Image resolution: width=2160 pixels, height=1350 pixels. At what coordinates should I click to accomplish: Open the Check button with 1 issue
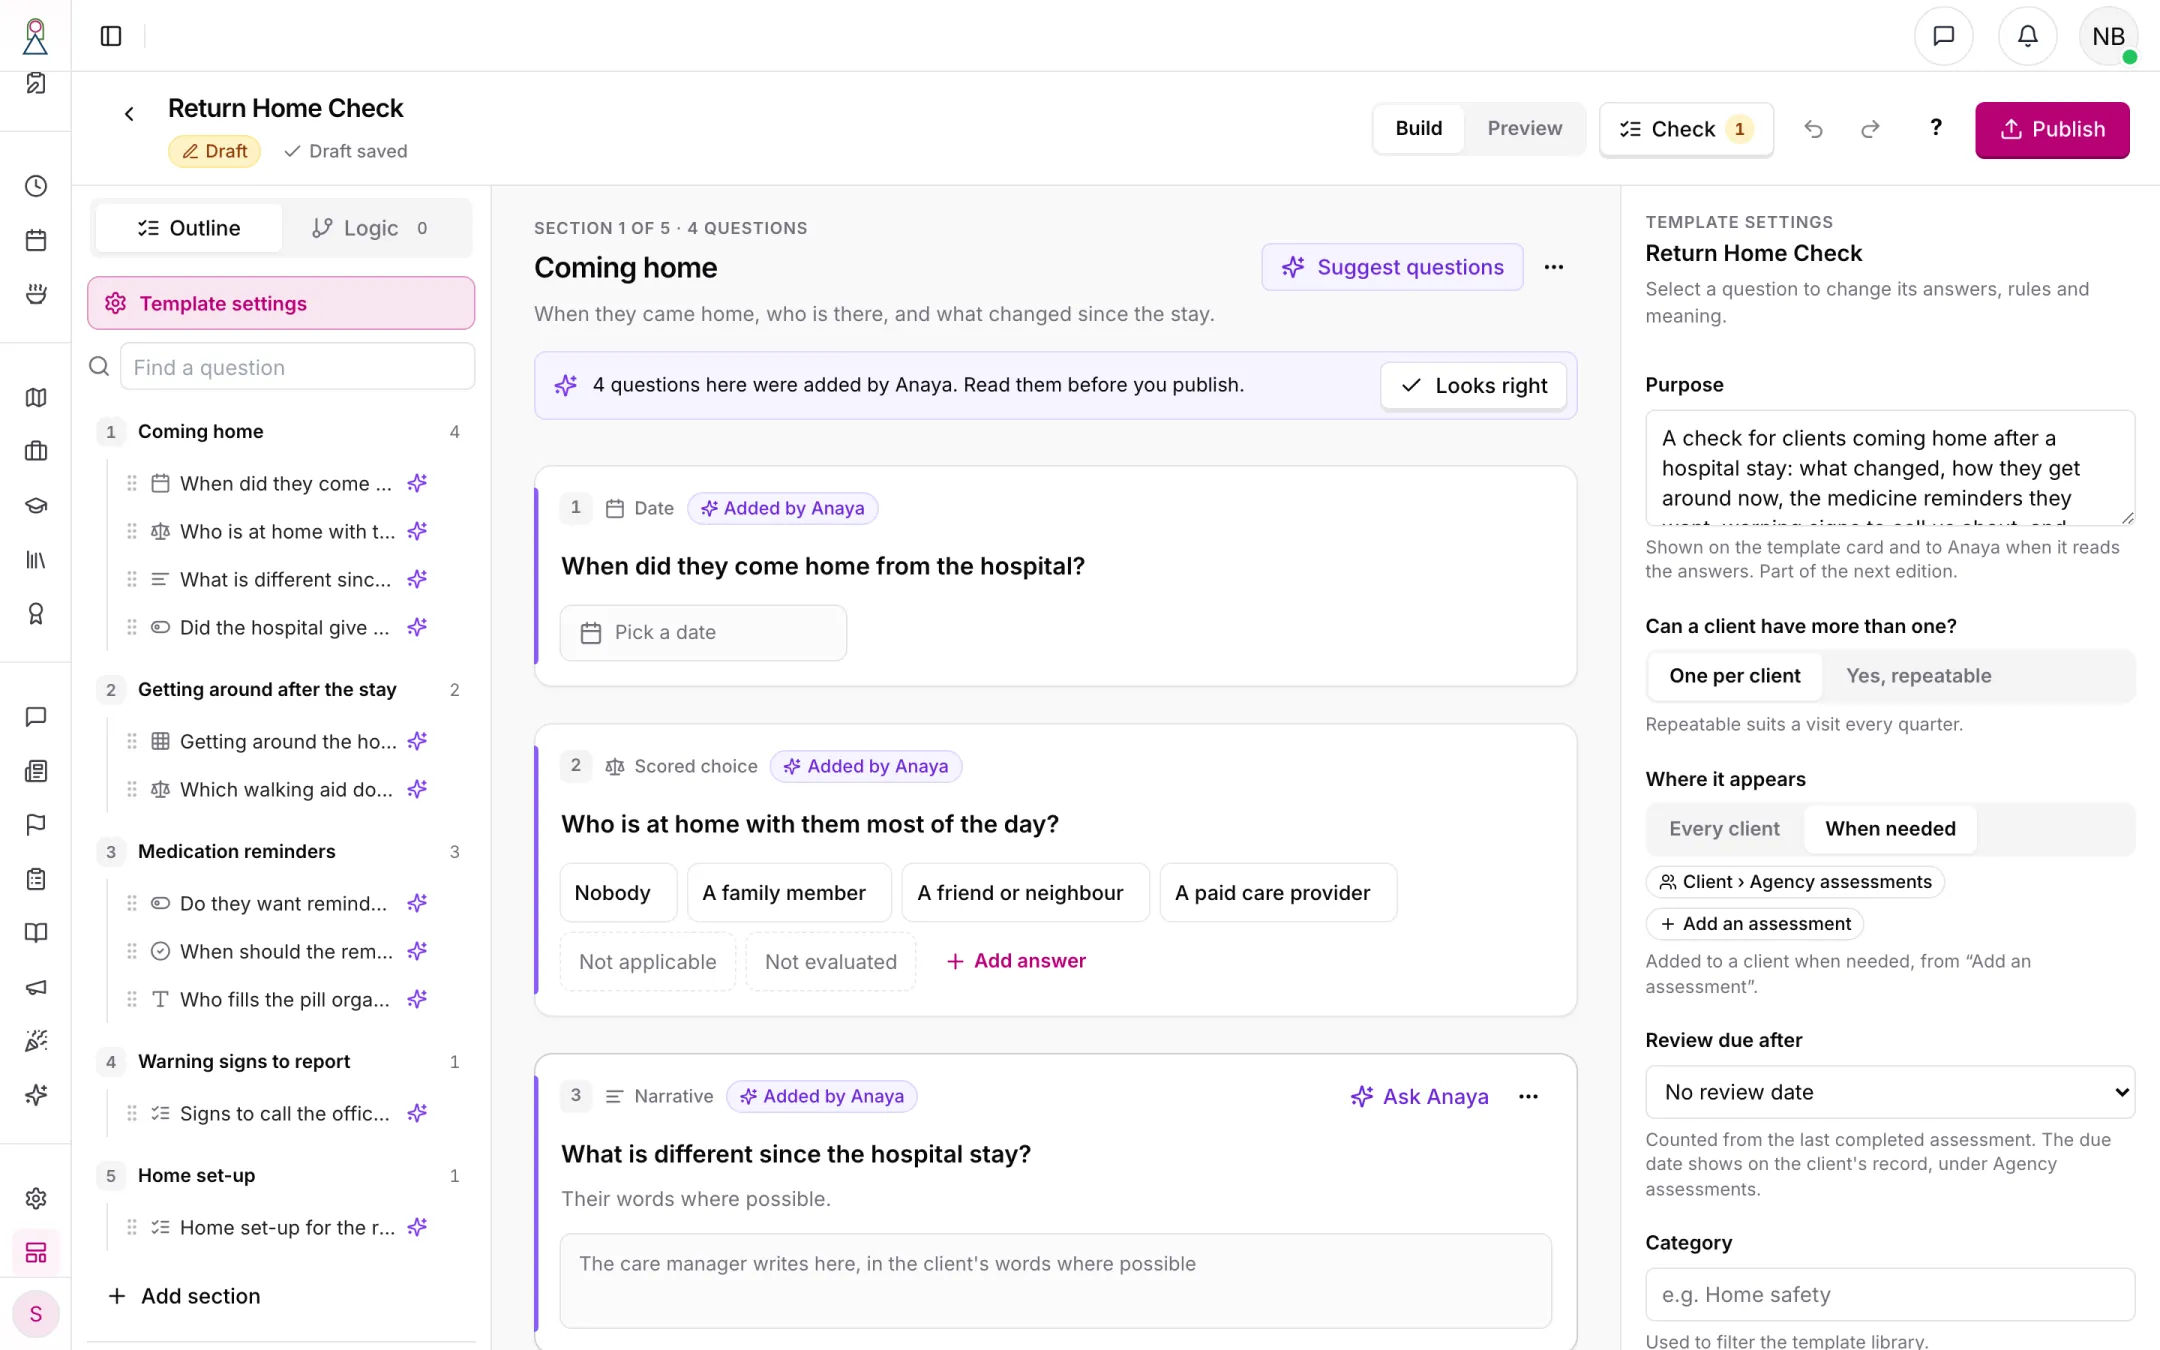click(1686, 129)
